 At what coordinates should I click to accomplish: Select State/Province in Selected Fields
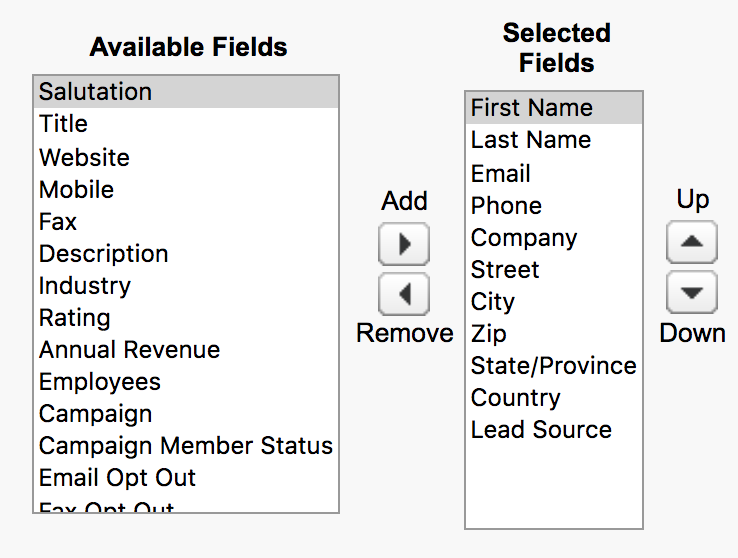554,366
